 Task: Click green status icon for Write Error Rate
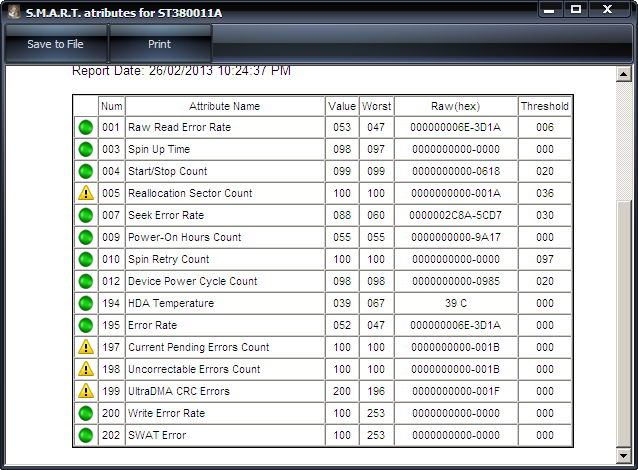tap(86, 413)
